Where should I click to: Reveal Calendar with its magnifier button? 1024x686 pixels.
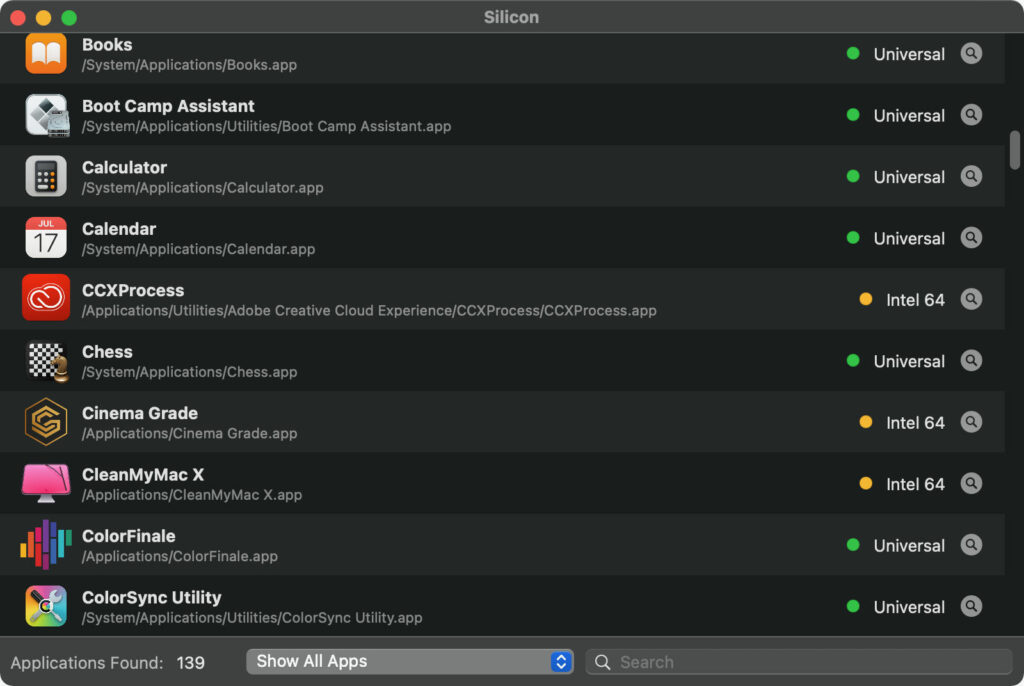coord(971,238)
